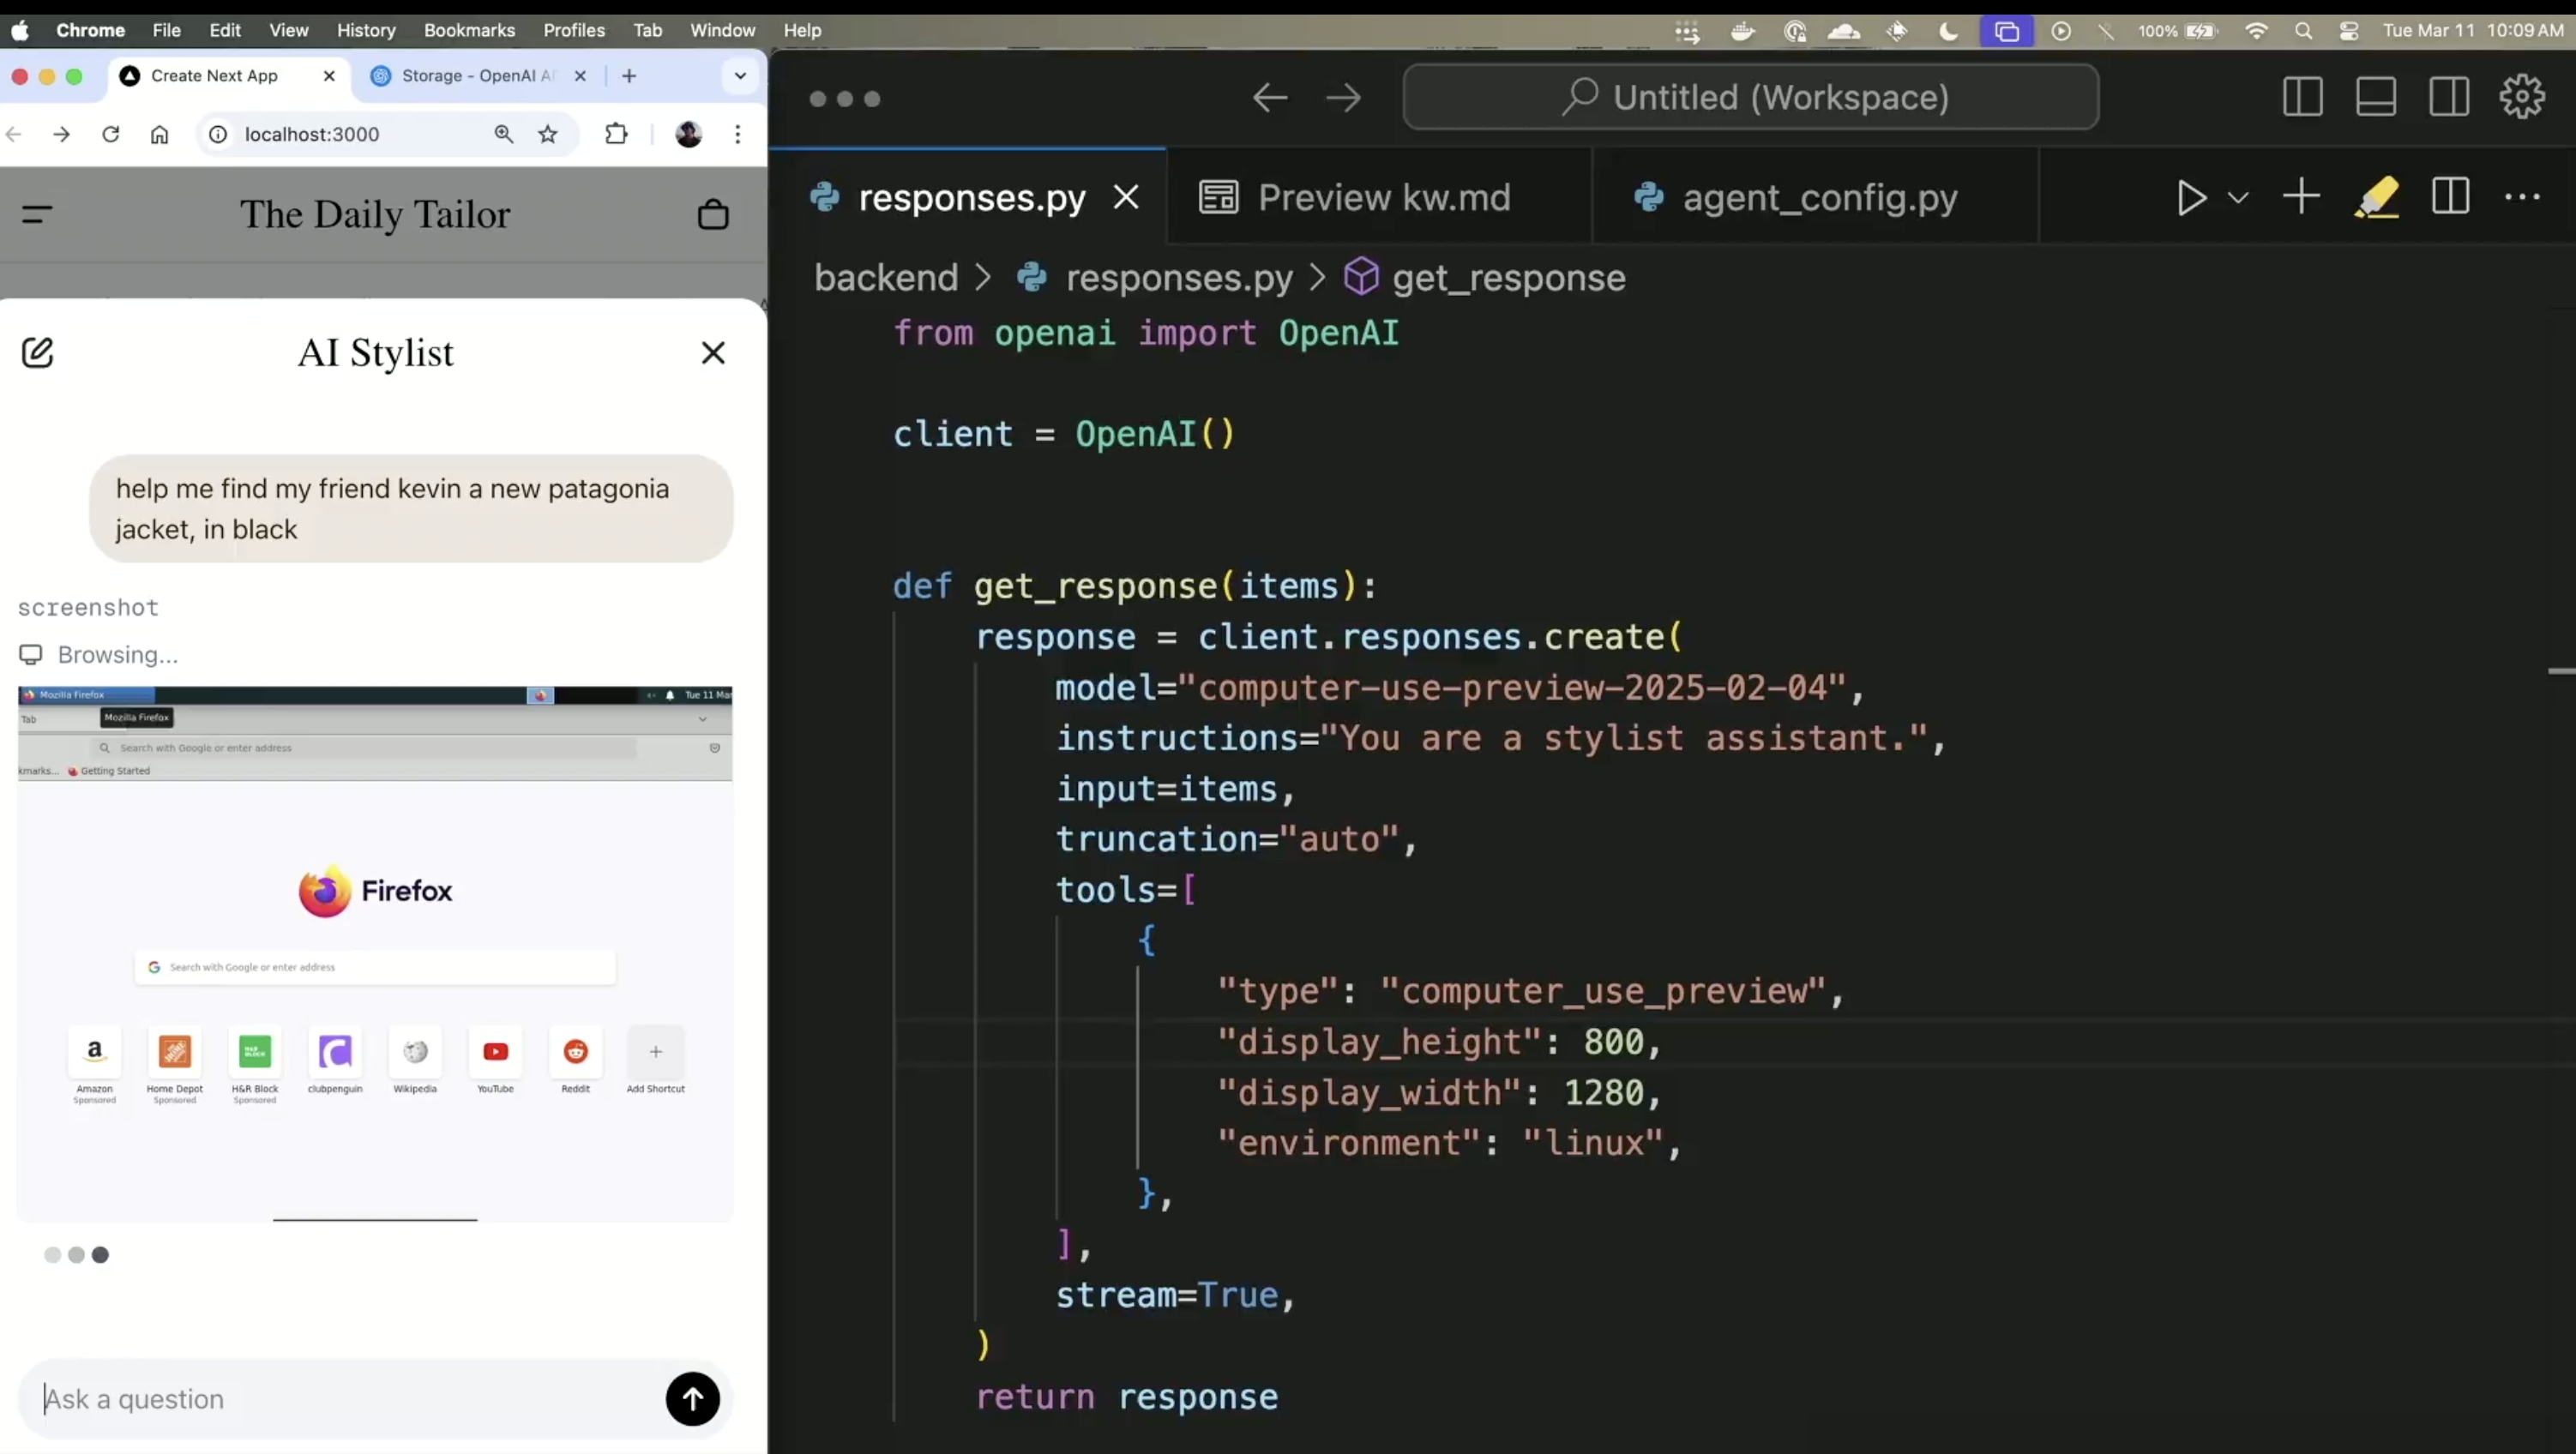The image size is (2576, 1454).
Task: Open Spotlight search in menu bar
Action: pyautogui.click(x=2303, y=31)
